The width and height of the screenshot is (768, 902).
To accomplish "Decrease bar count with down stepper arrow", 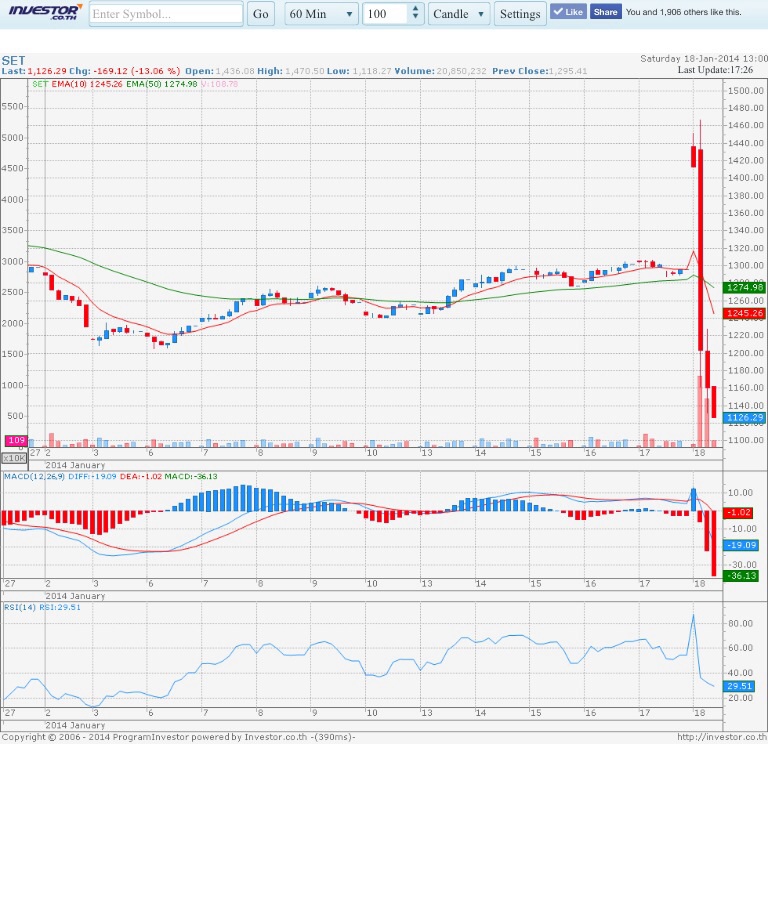I will pyautogui.click(x=415, y=18).
